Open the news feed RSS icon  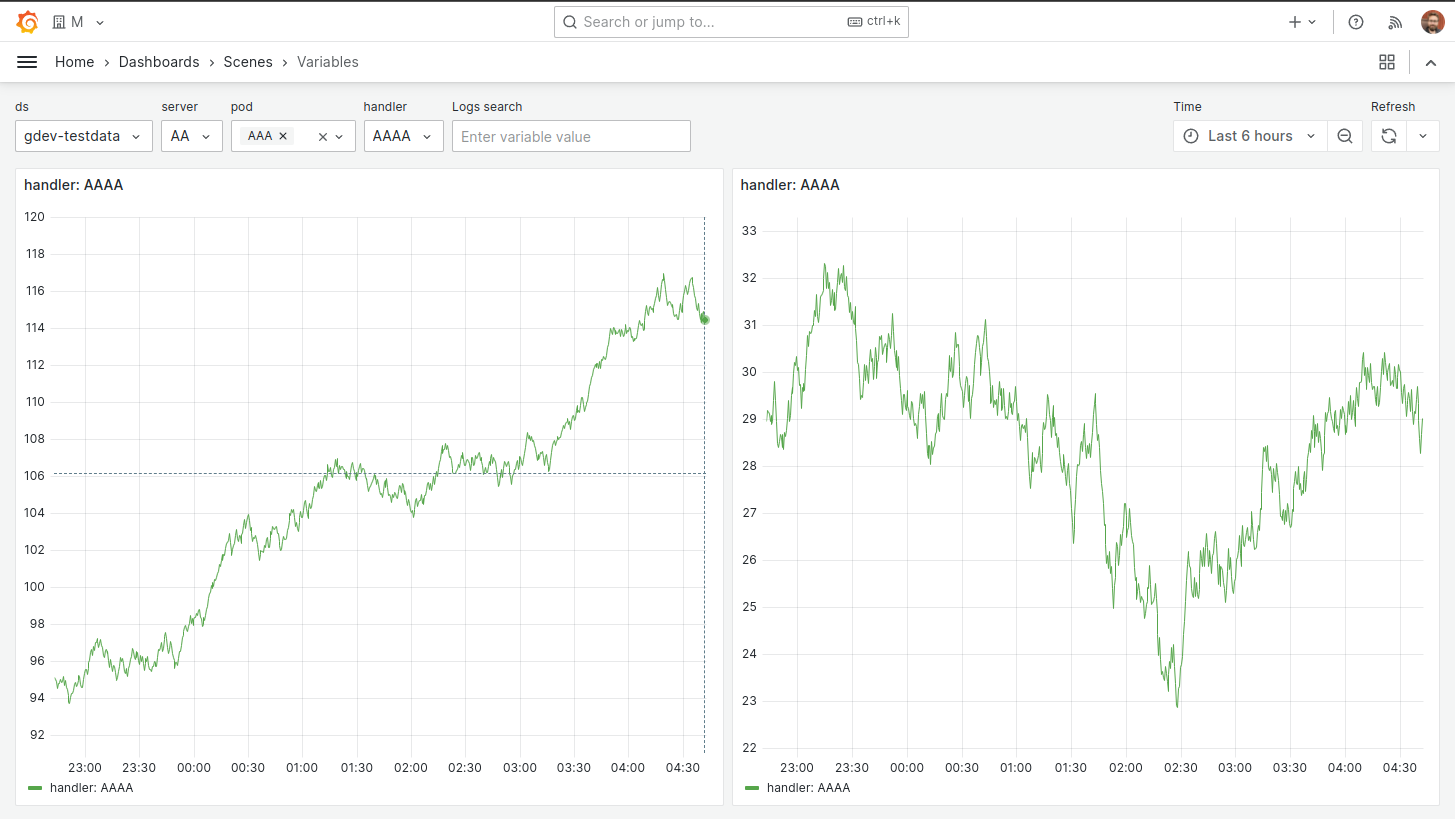point(1395,21)
